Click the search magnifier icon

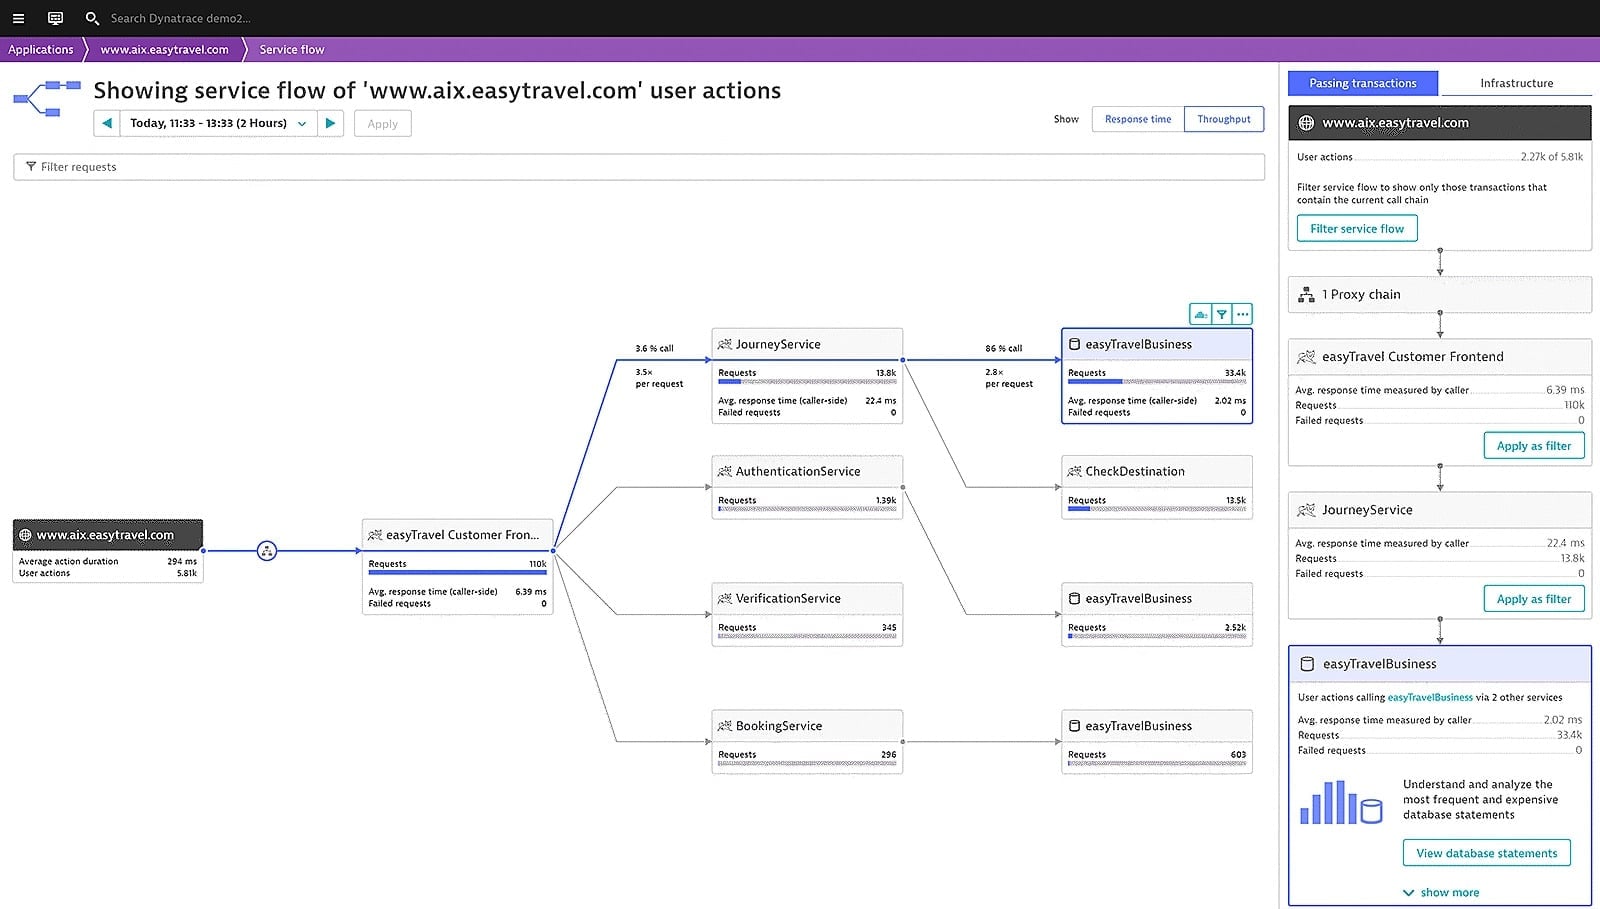[x=92, y=18]
